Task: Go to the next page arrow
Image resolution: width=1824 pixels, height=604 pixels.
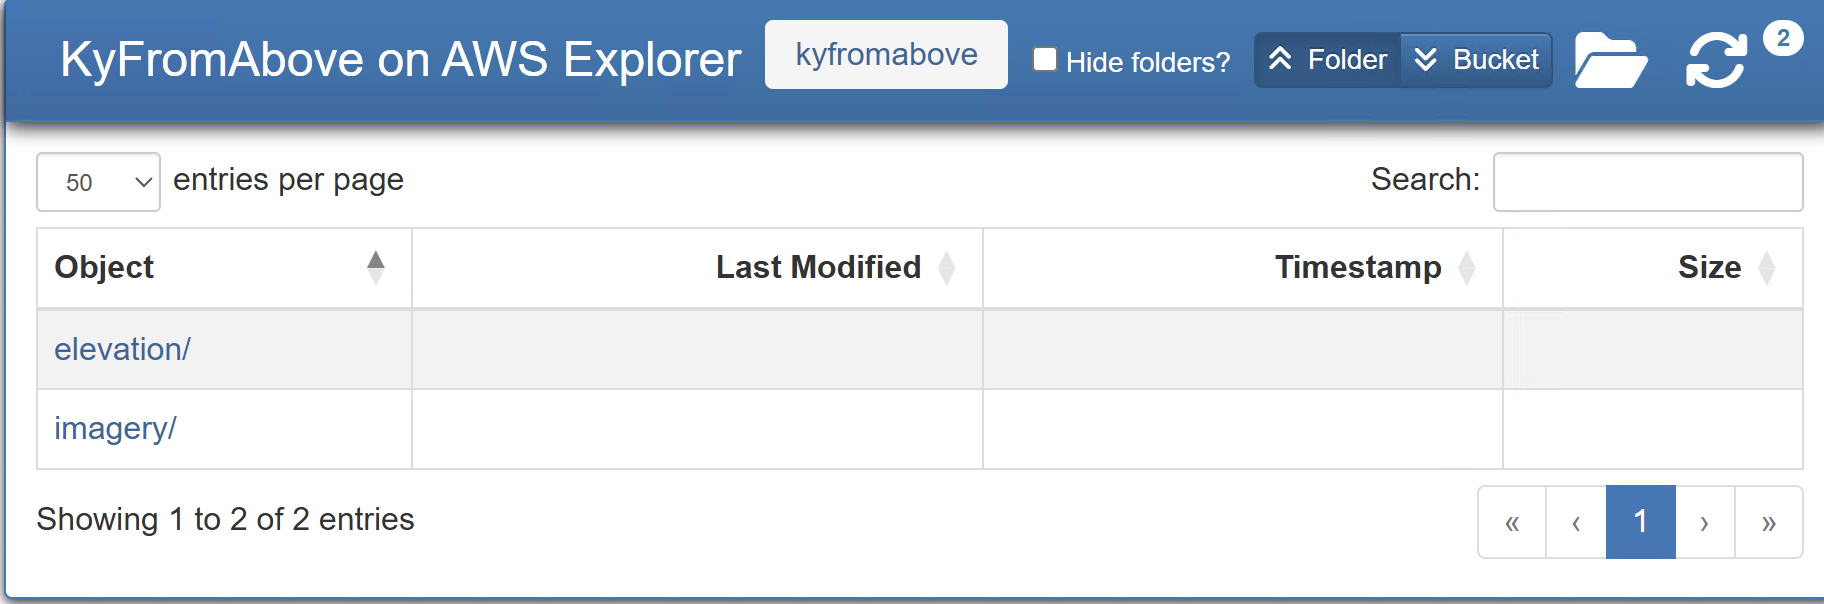Action: click(1705, 522)
